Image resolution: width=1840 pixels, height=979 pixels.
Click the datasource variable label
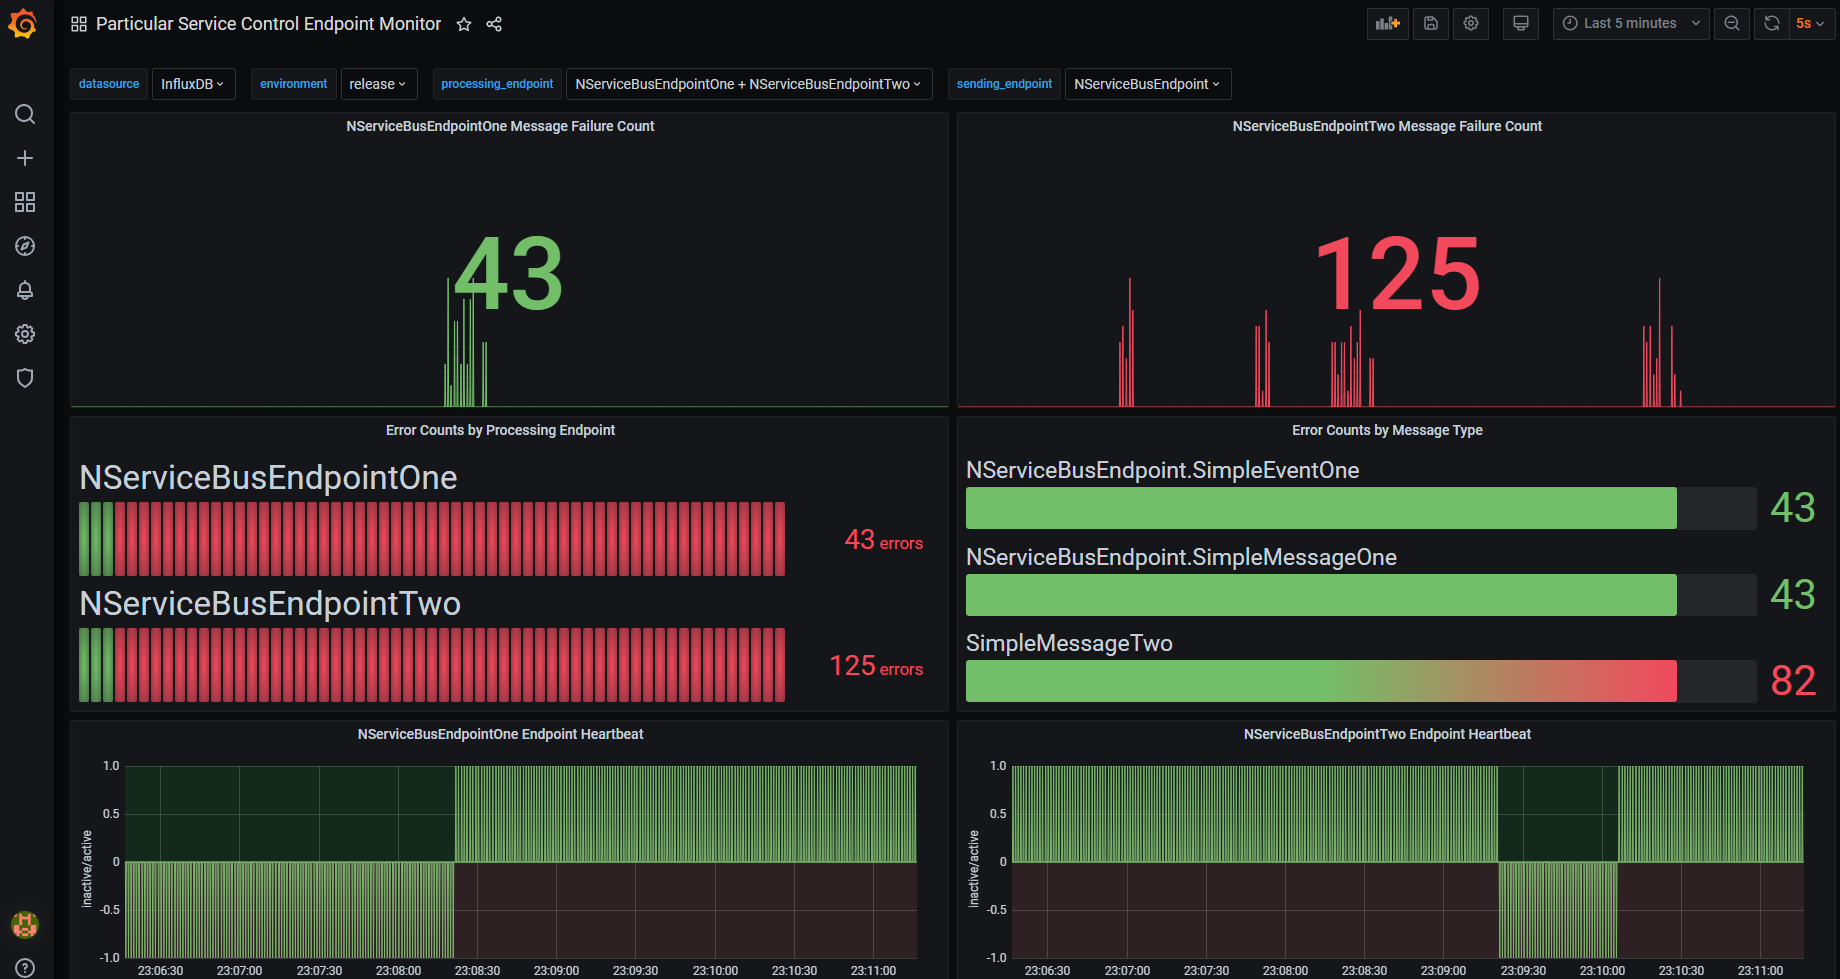(109, 84)
